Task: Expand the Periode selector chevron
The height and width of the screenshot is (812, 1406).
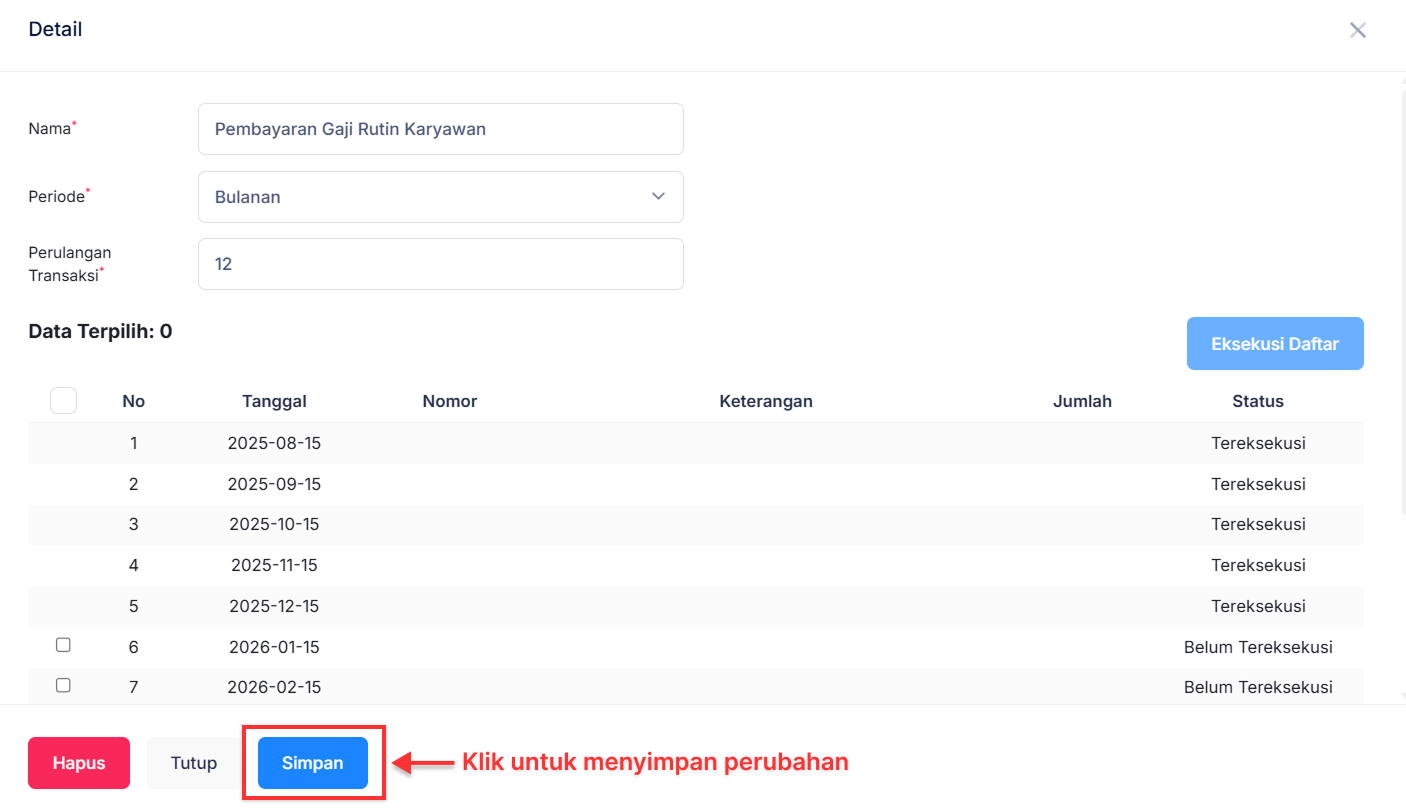Action: (x=658, y=197)
